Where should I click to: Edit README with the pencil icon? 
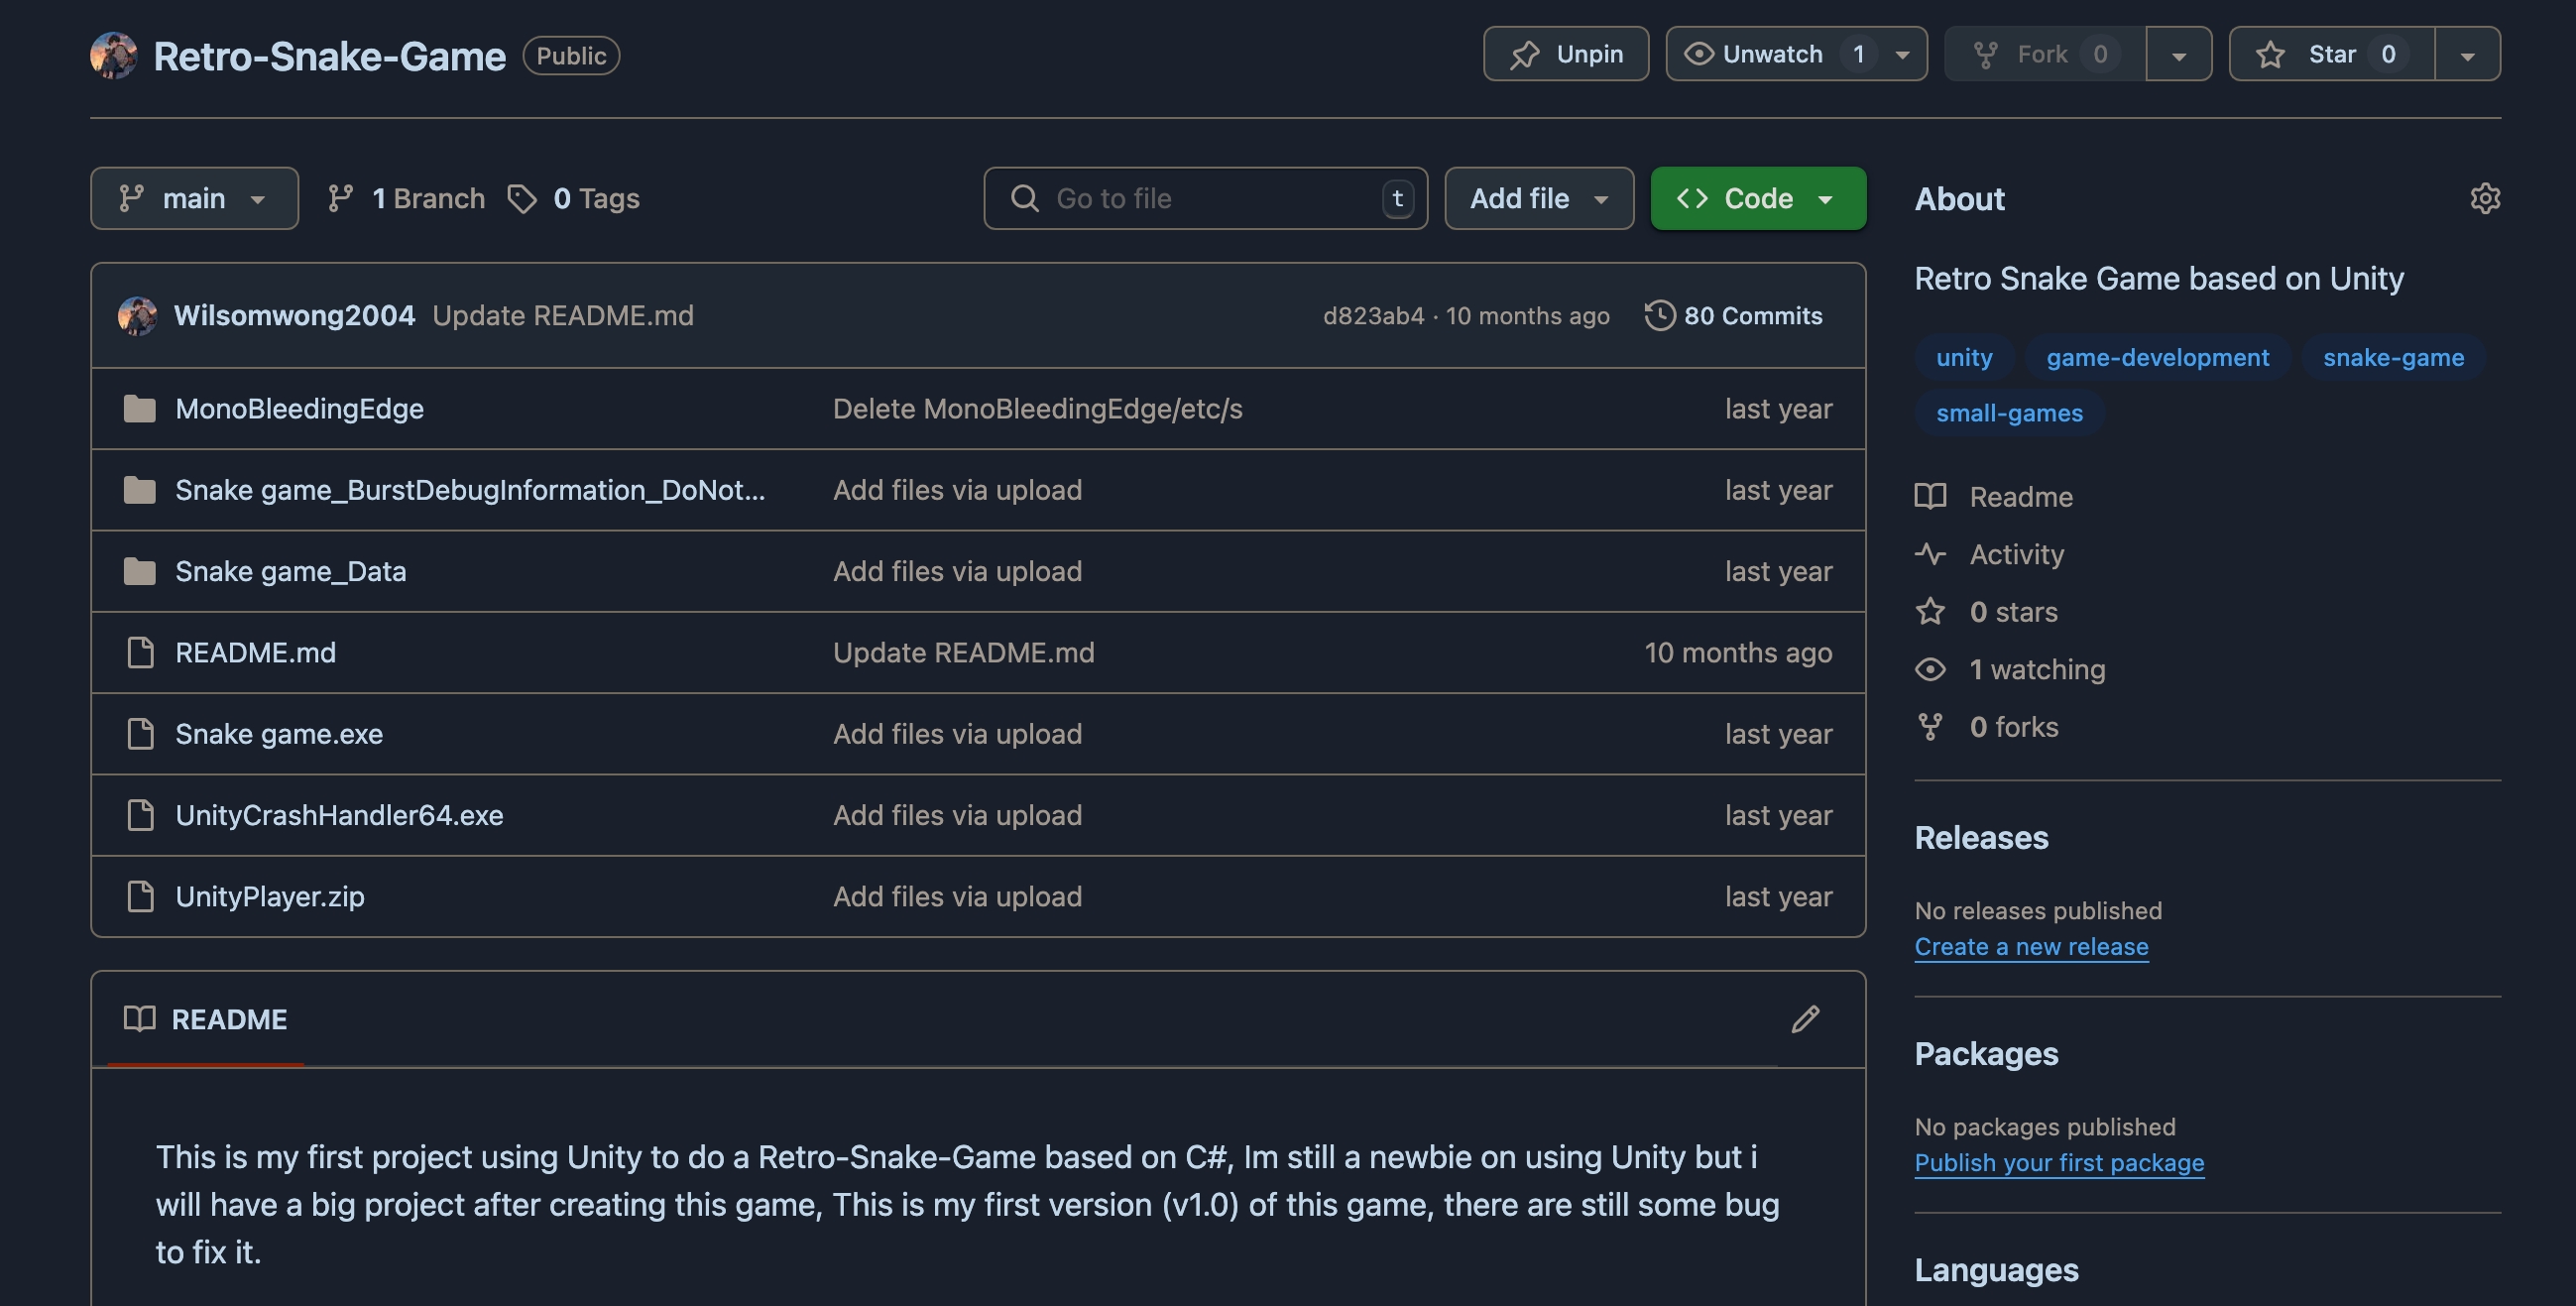[x=1805, y=1019]
